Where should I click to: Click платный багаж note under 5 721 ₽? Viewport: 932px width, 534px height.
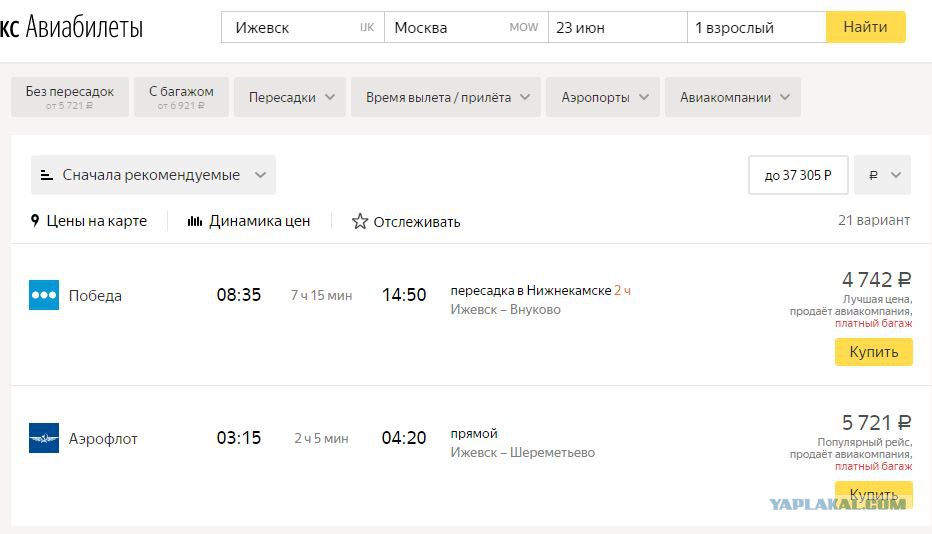pos(874,467)
